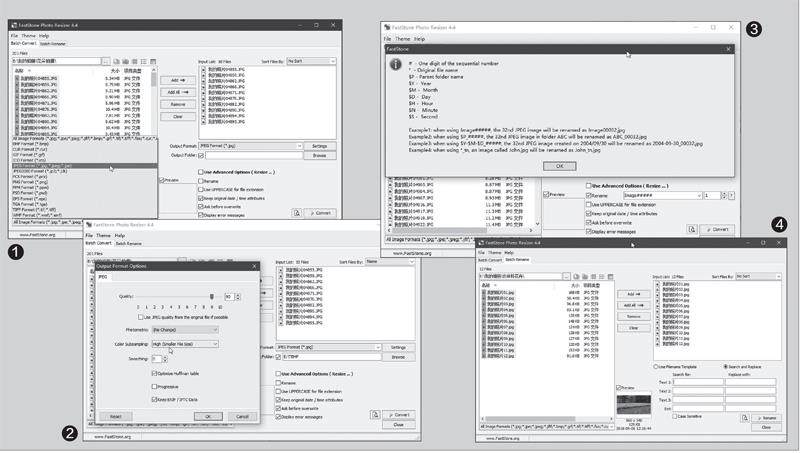This screenshot has width=800, height=453.
Task: Open the file-type filter dropdown in window 4
Action: coord(547,426)
